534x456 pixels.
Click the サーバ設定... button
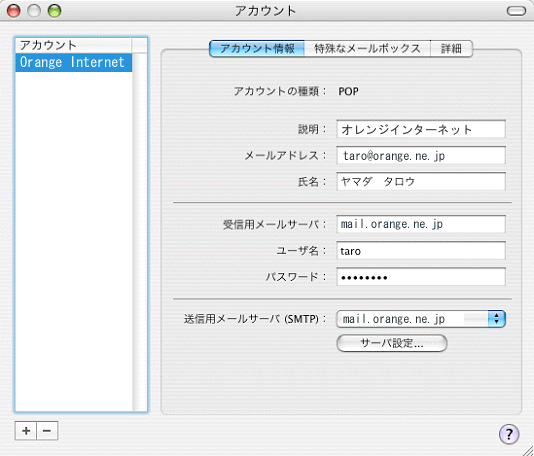coord(392,343)
